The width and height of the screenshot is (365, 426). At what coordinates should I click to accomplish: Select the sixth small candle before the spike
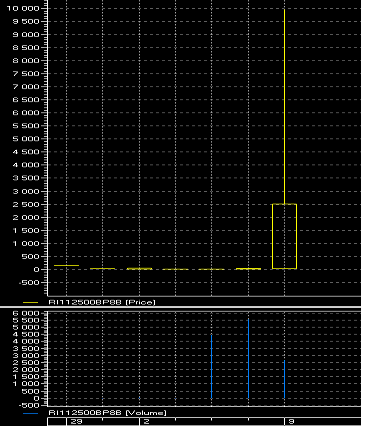(x=248, y=269)
